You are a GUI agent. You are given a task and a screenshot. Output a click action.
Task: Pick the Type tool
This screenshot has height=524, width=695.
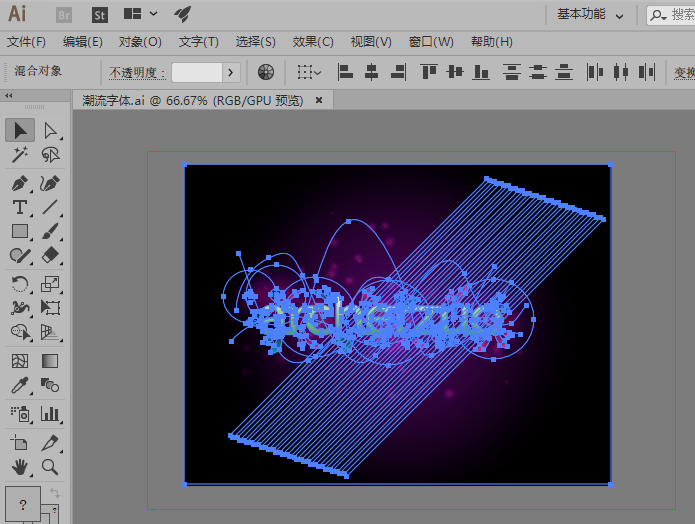[19, 208]
